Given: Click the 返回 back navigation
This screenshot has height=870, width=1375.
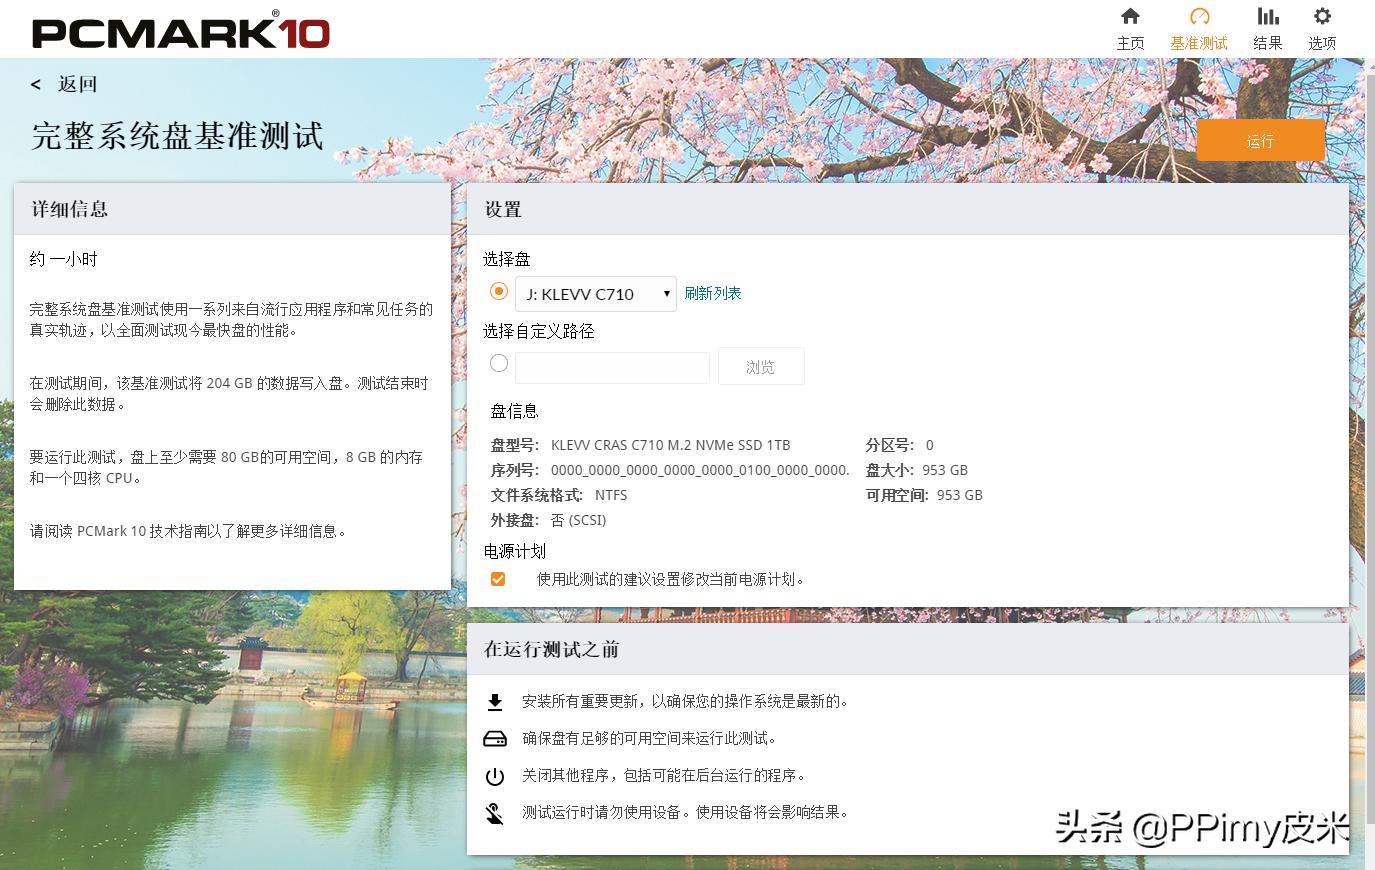Looking at the screenshot, I should pos(65,84).
